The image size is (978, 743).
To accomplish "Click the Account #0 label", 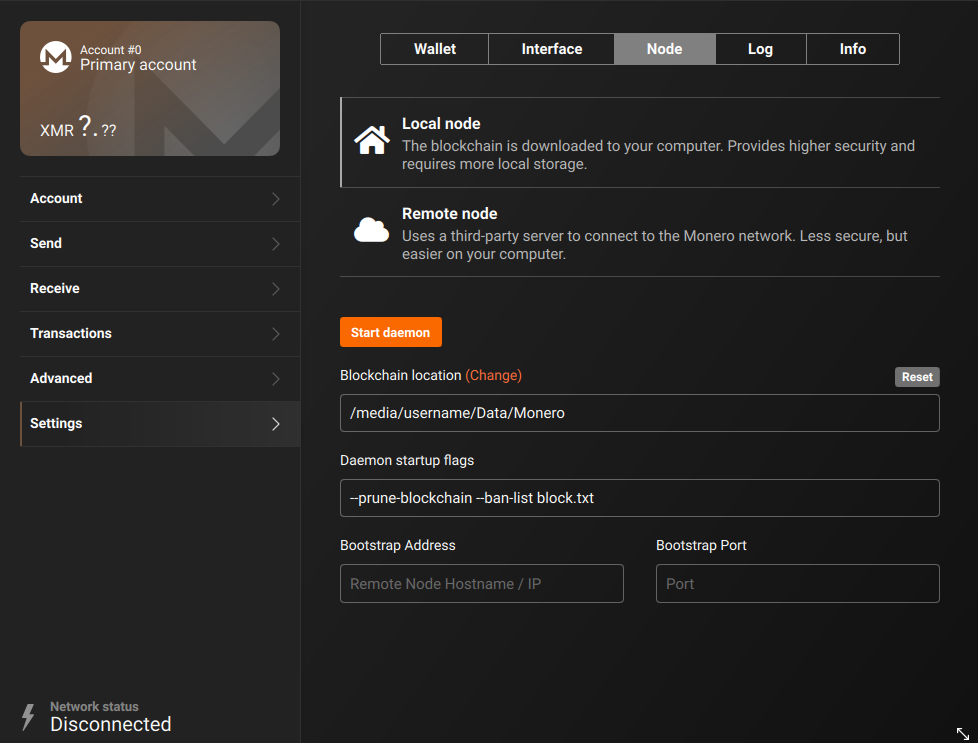I will point(110,50).
